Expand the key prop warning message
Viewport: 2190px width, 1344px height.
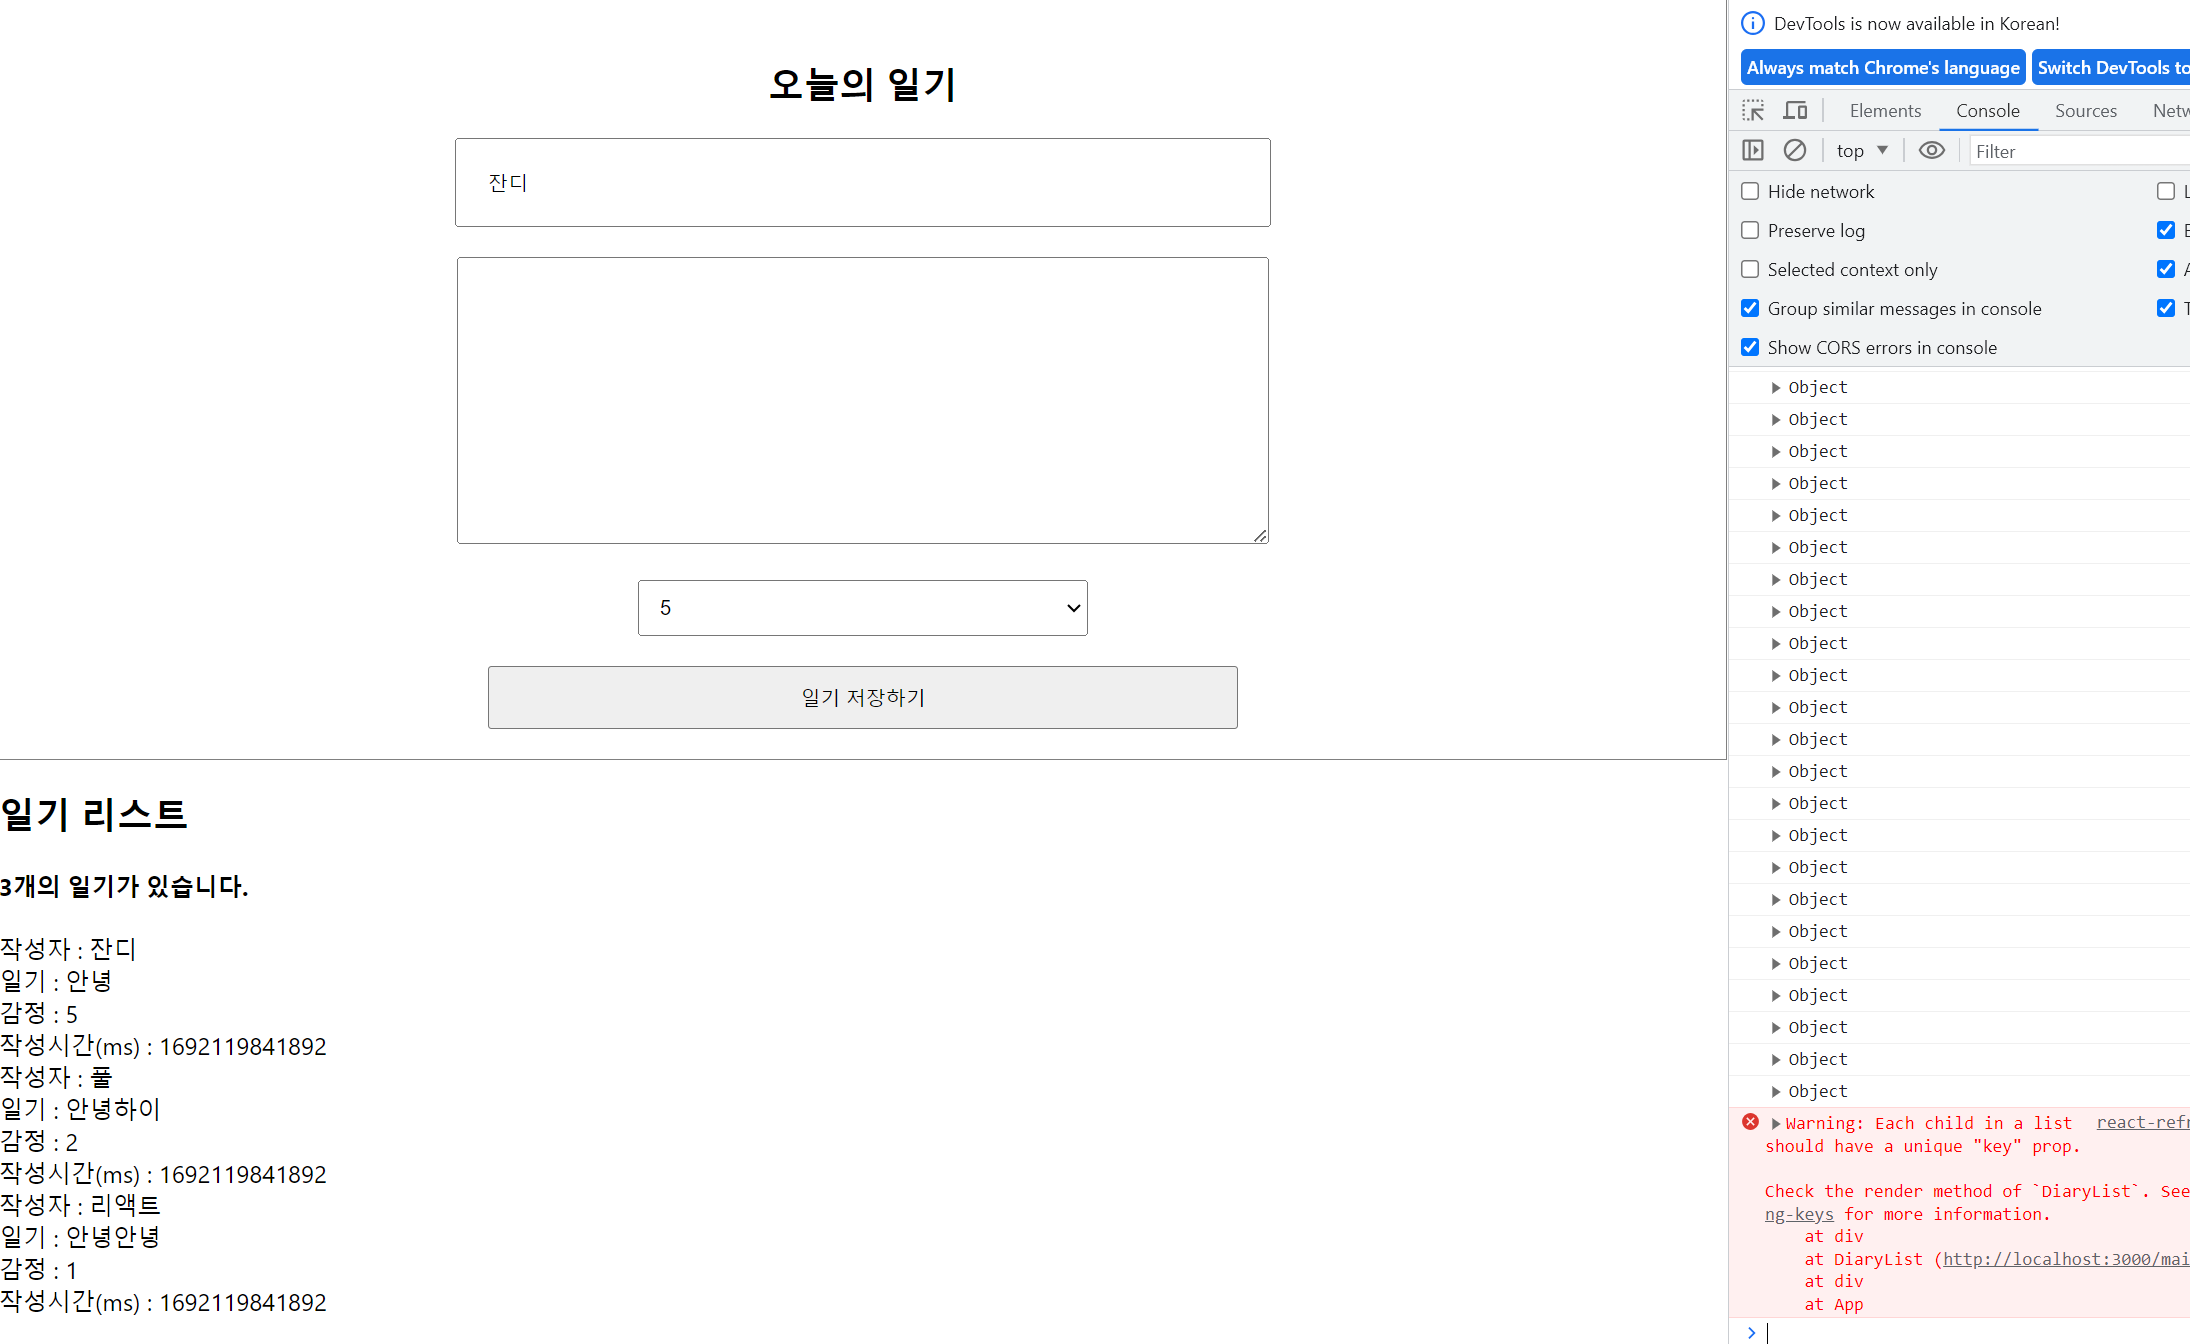coord(1776,1124)
